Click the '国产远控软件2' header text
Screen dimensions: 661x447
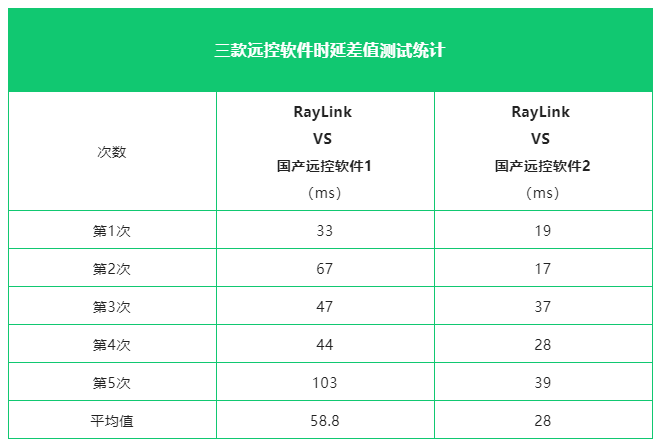pyautogui.click(x=542, y=166)
